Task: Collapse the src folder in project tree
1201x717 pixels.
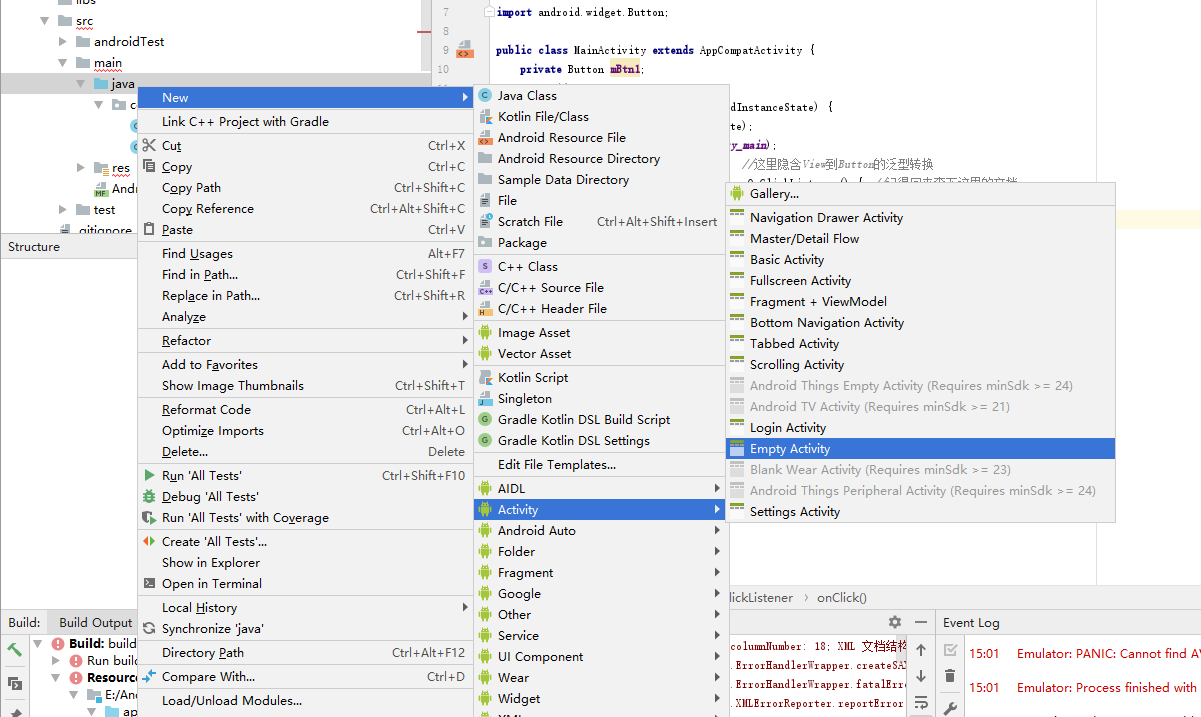Action: click(44, 21)
